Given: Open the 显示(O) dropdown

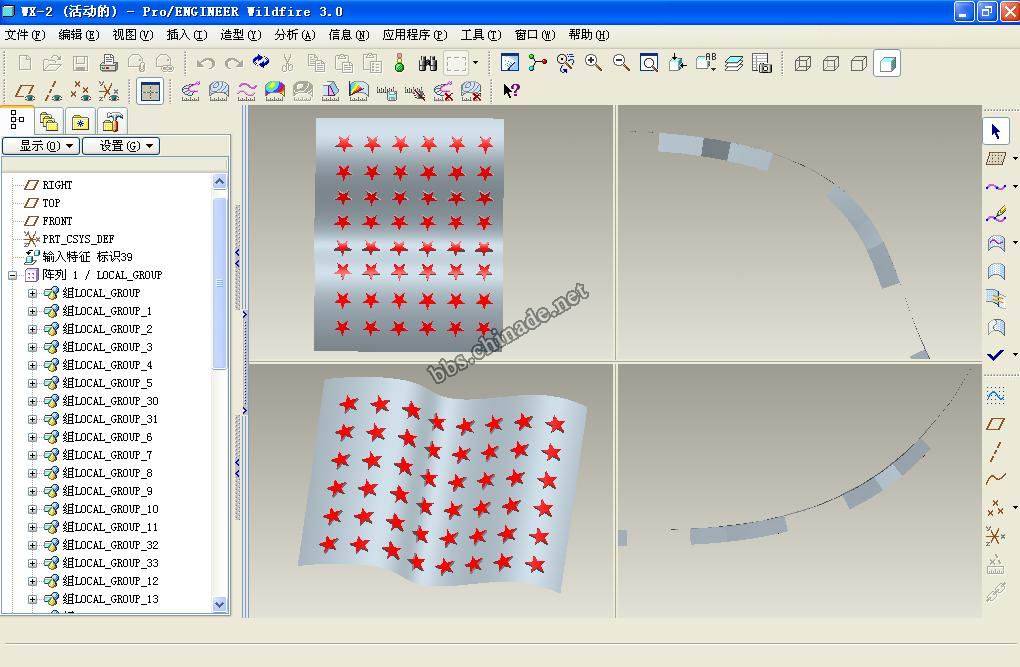Looking at the screenshot, I should (x=41, y=146).
